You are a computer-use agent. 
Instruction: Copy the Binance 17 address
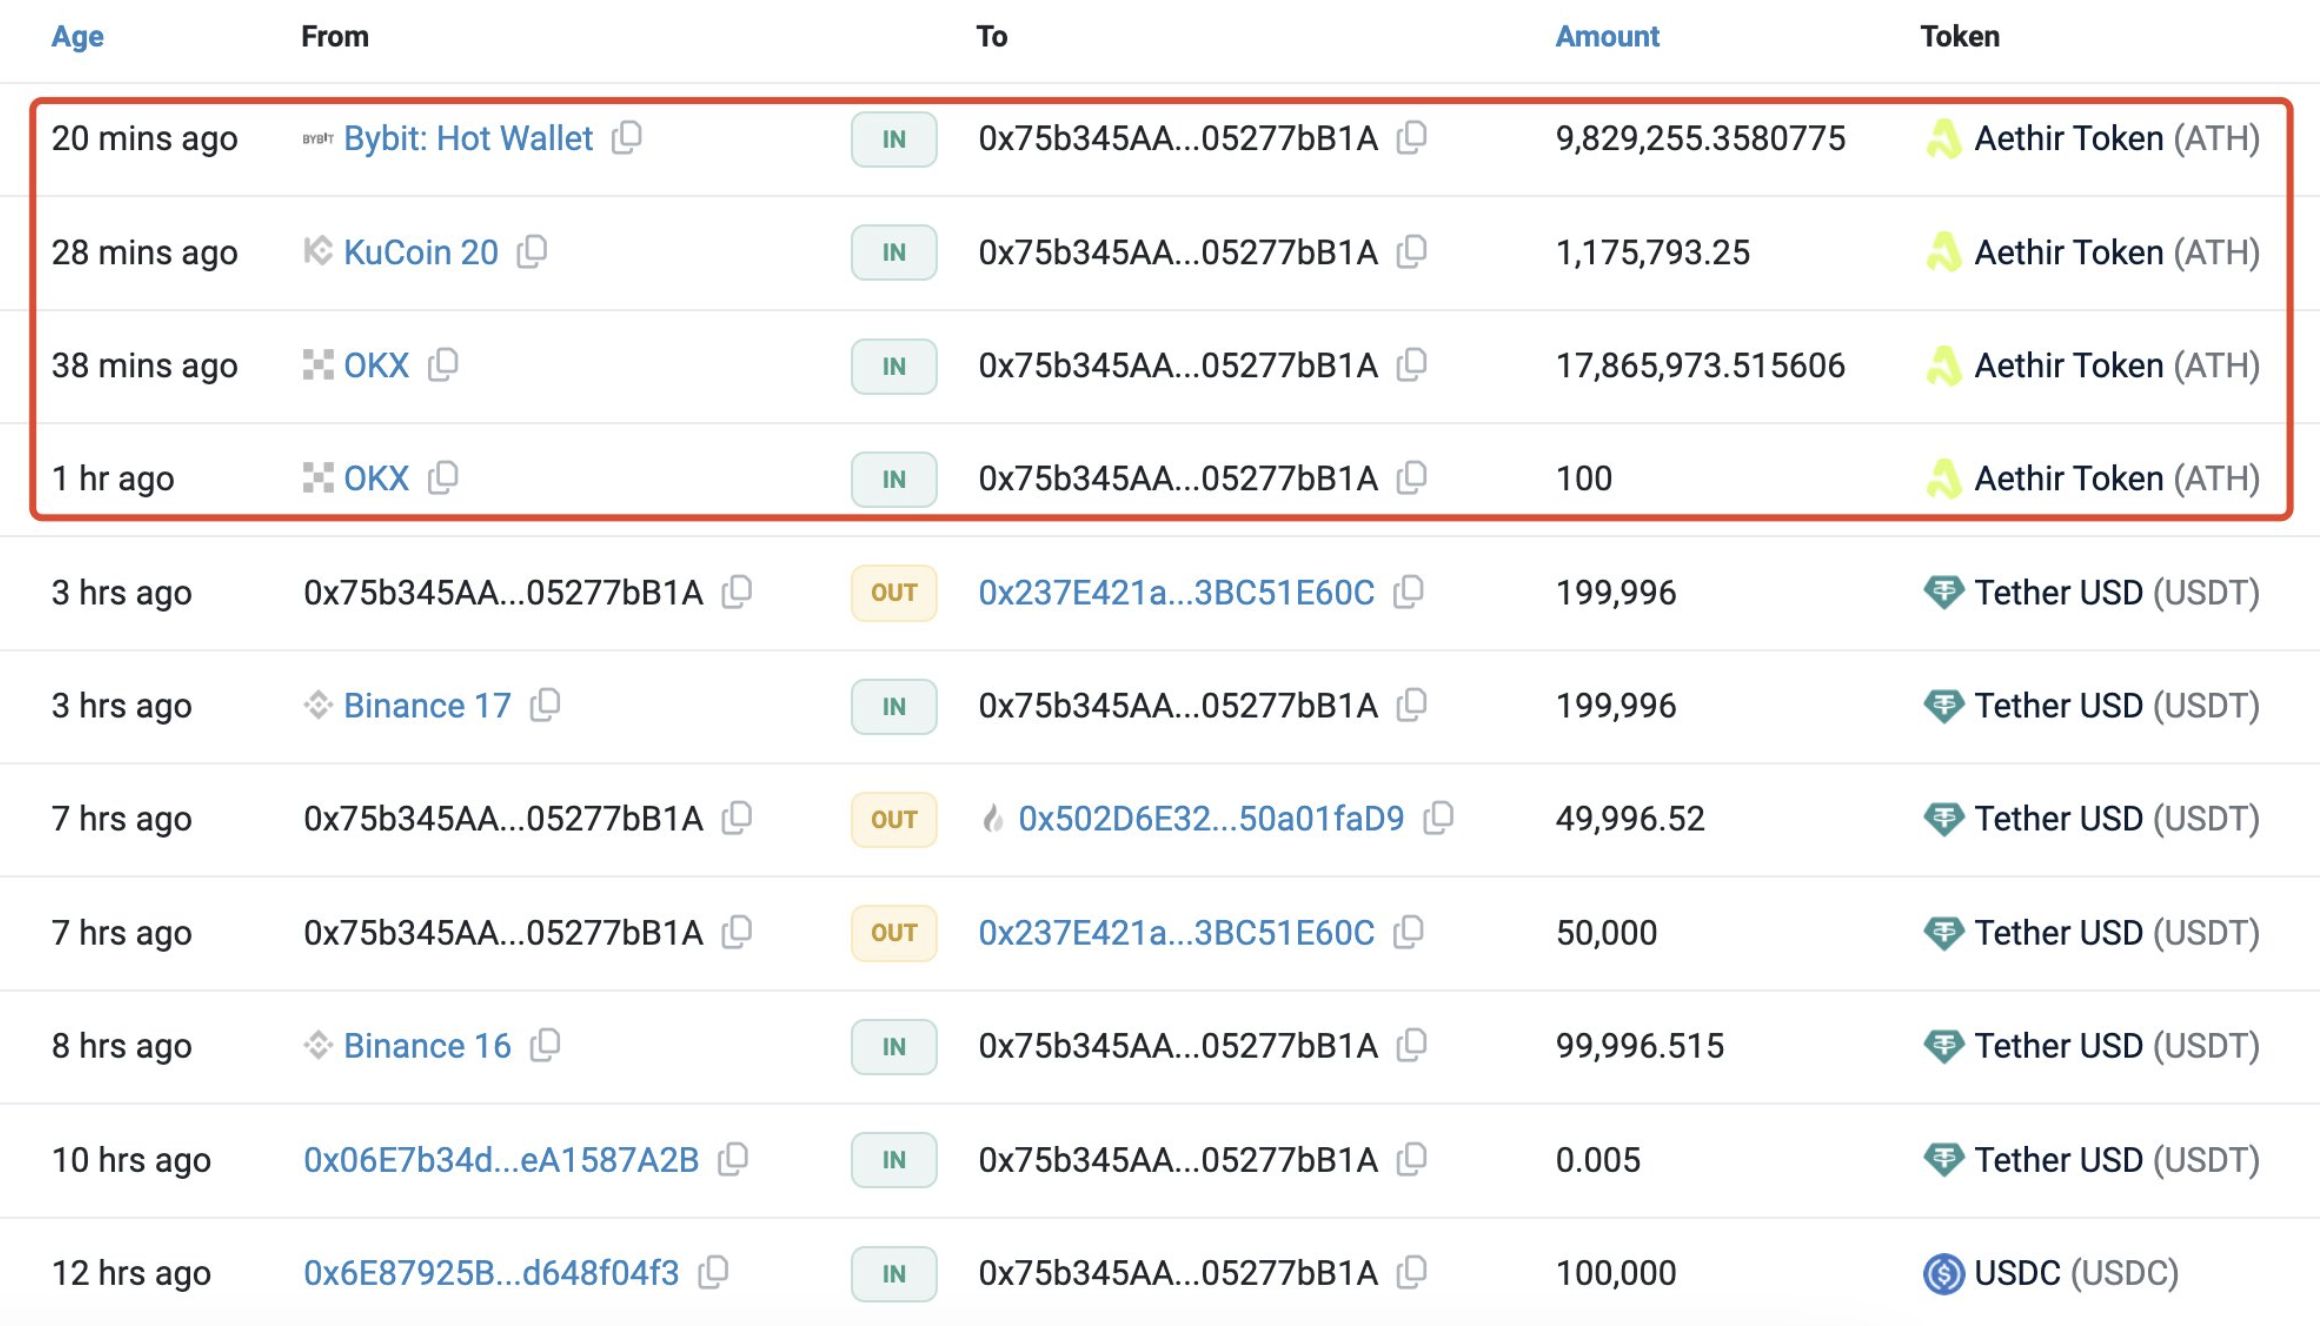[x=545, y=705]
